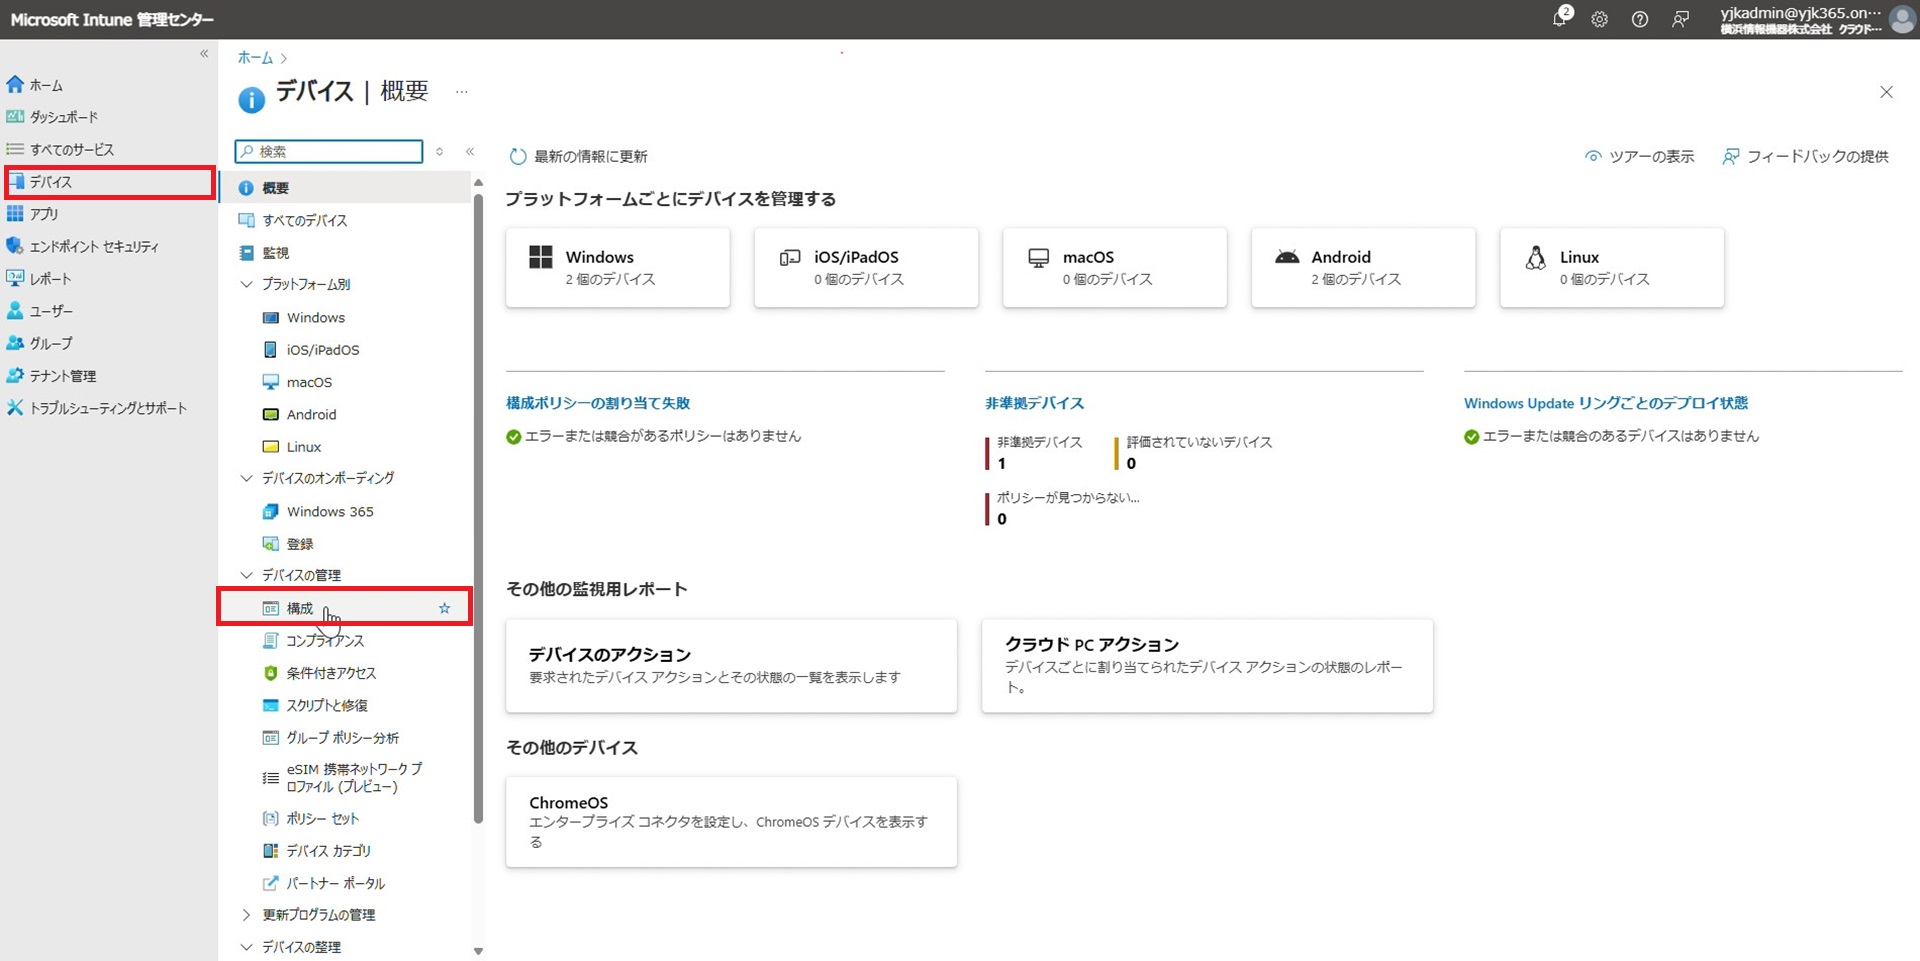Click the 条件付きアクセス shield icon

(270, 673)
